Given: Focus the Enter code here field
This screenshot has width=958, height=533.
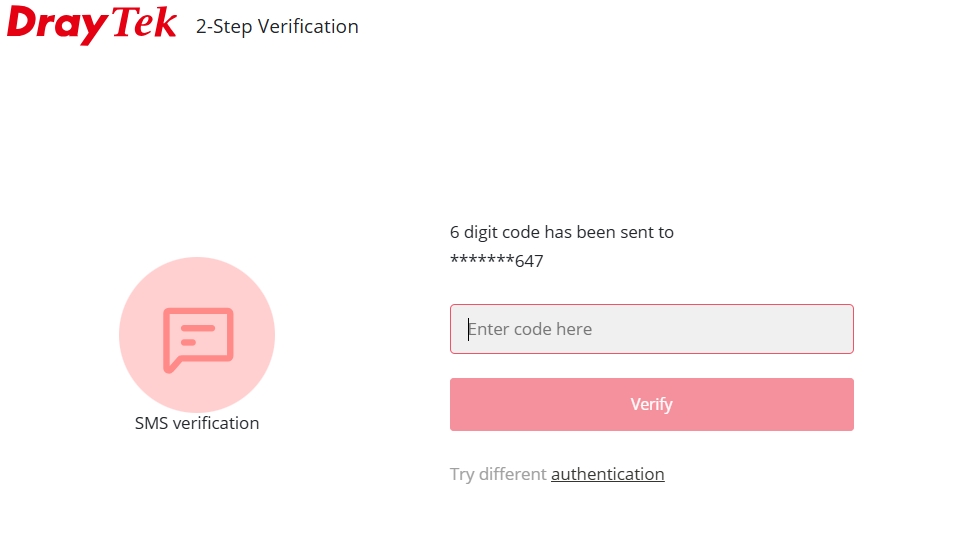Looking at the screenshot, I should pyautogui.click(x=651, y=329).
